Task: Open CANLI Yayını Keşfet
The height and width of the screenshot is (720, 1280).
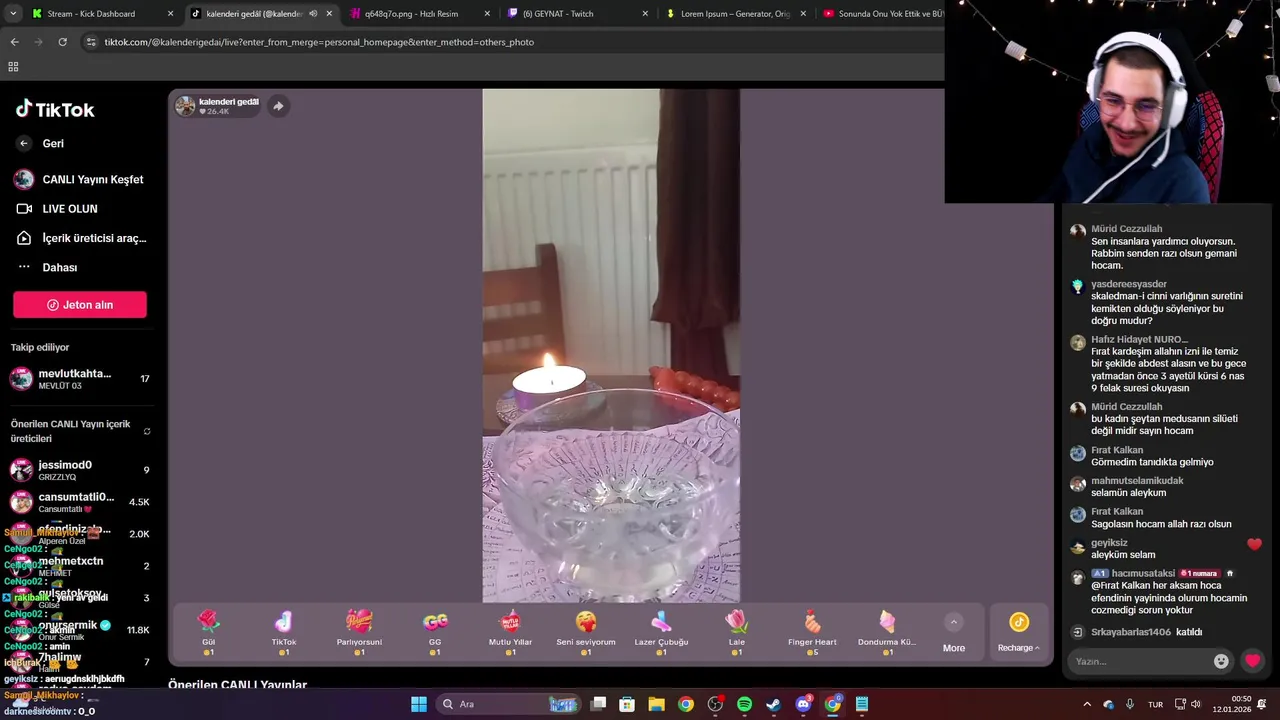Action: (x=80, y=179)
